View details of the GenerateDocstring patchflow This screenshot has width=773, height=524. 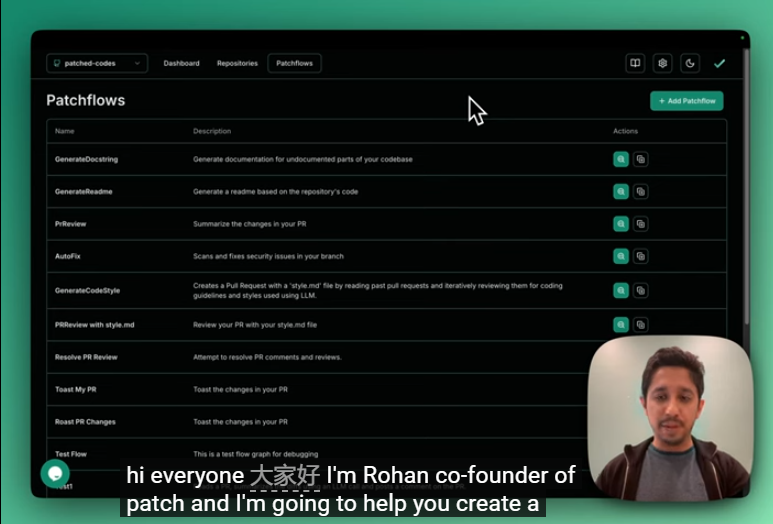point(621,159)
